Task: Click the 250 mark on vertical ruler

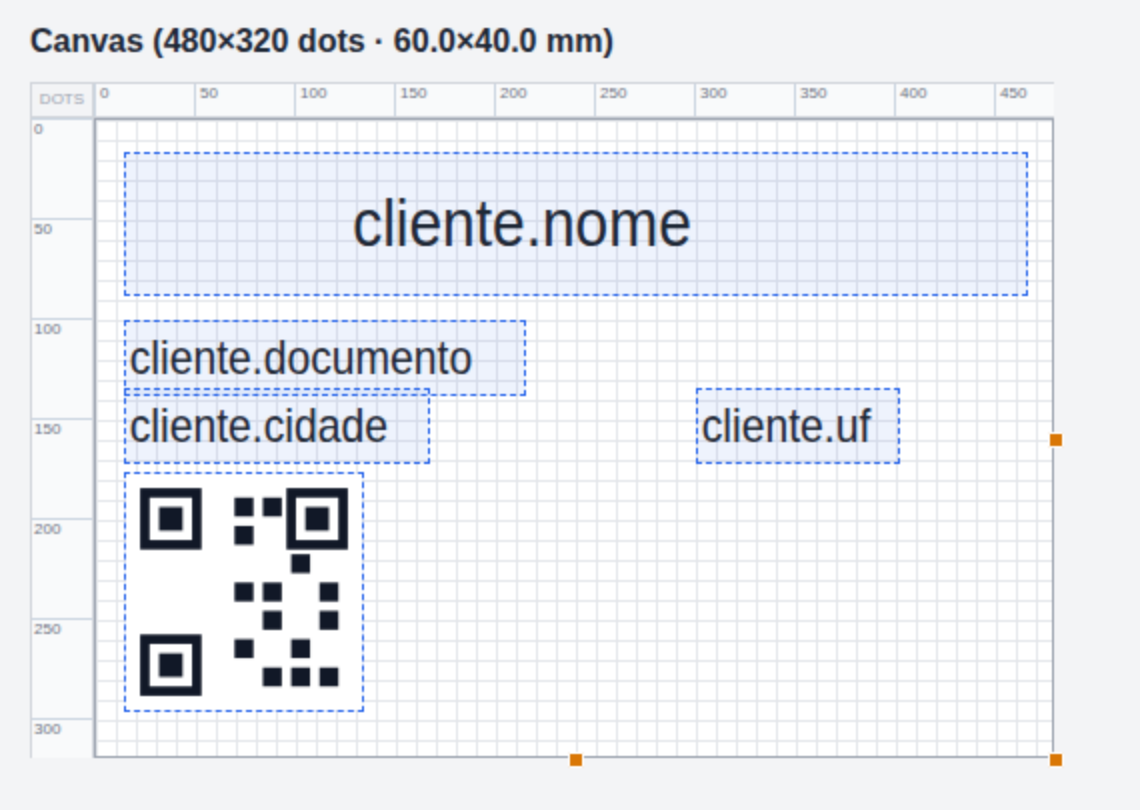Action: [47, 629]
